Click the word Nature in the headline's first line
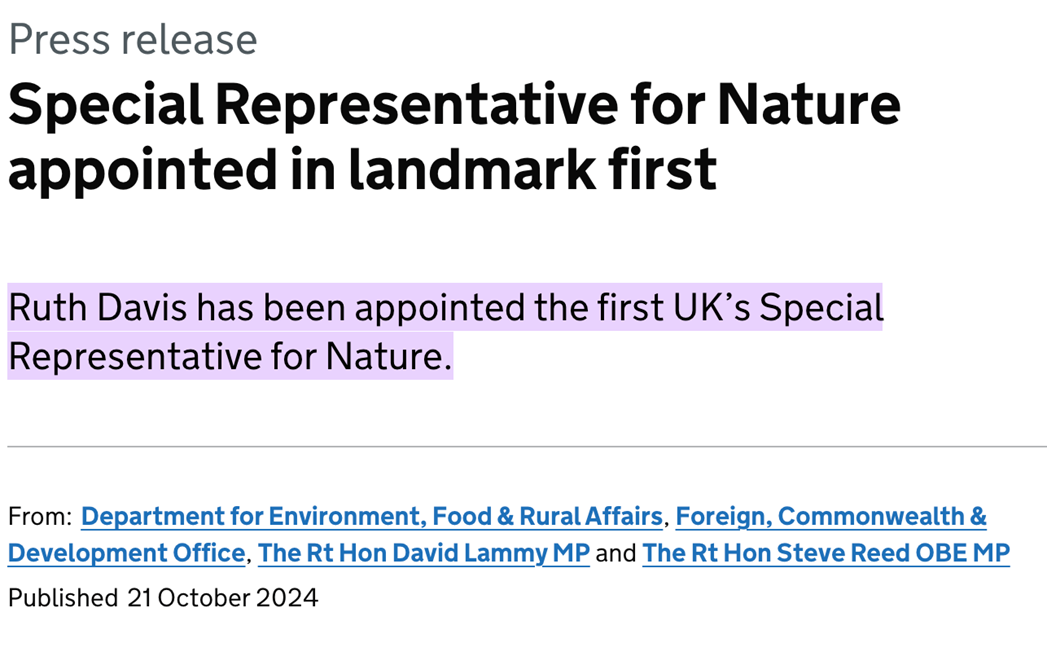 [809, 105]
